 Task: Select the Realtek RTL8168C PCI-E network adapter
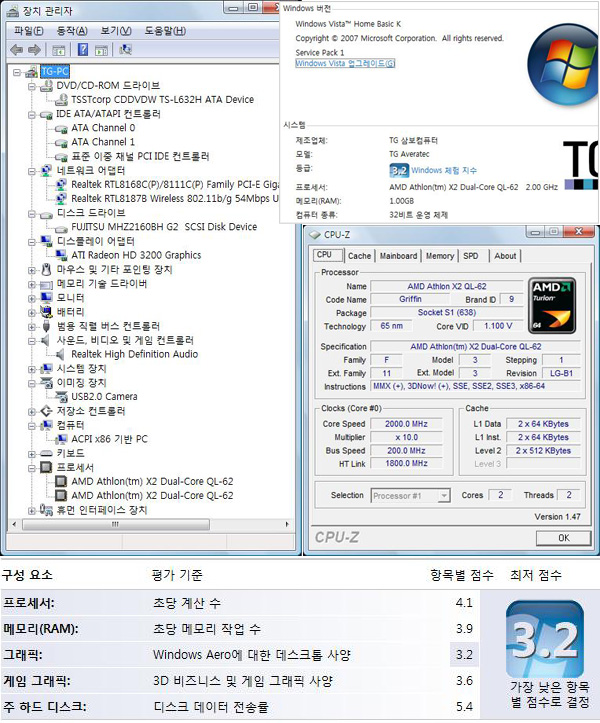[x=175, y=184]
